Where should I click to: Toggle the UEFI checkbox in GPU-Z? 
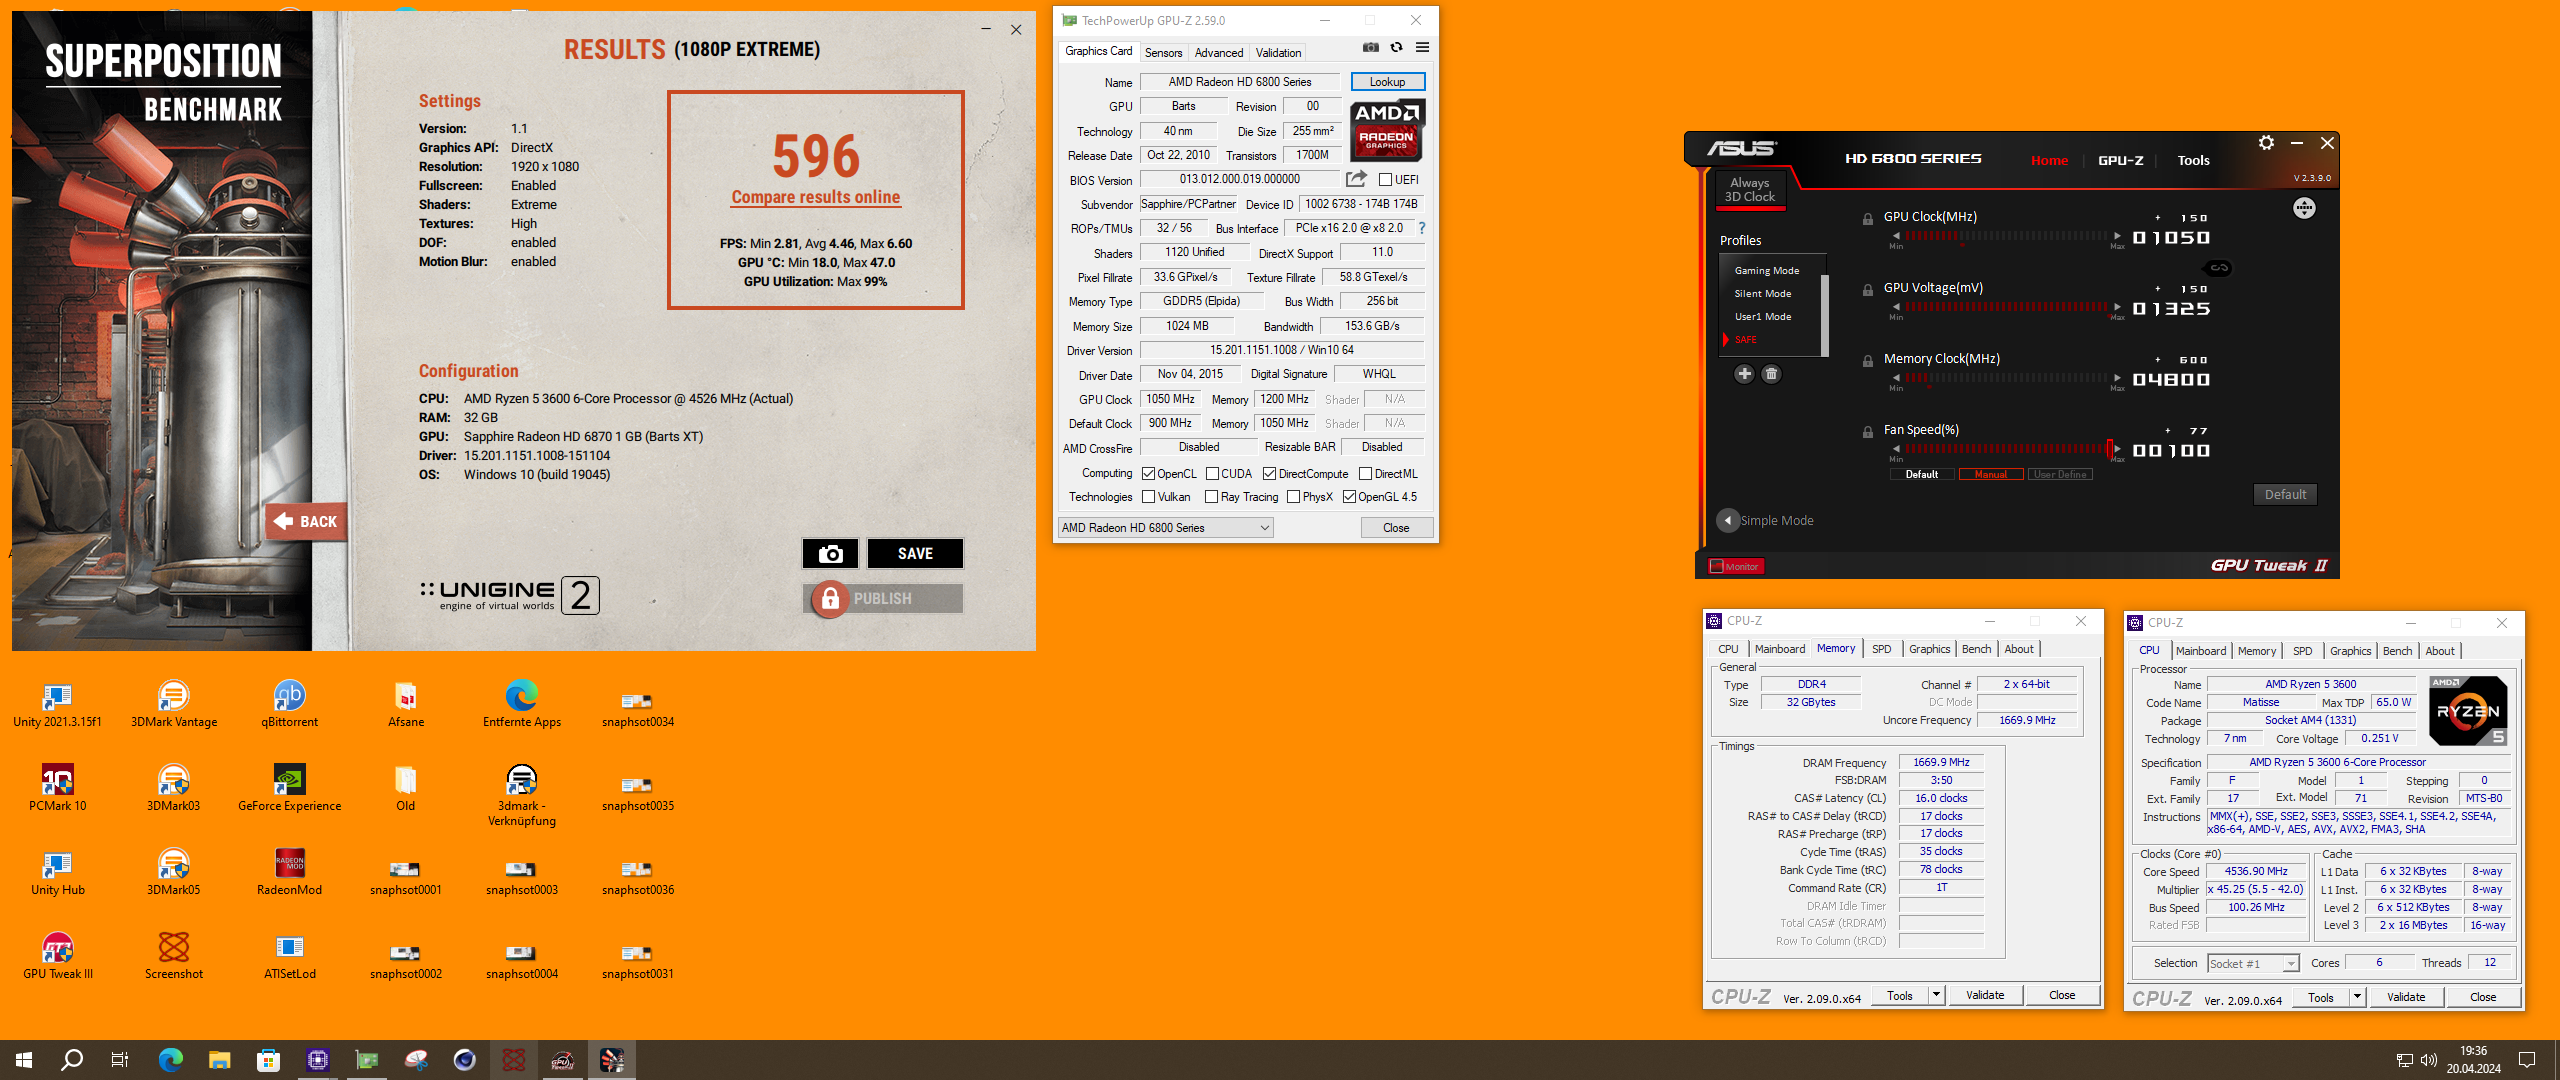[x=1385, y=180]
